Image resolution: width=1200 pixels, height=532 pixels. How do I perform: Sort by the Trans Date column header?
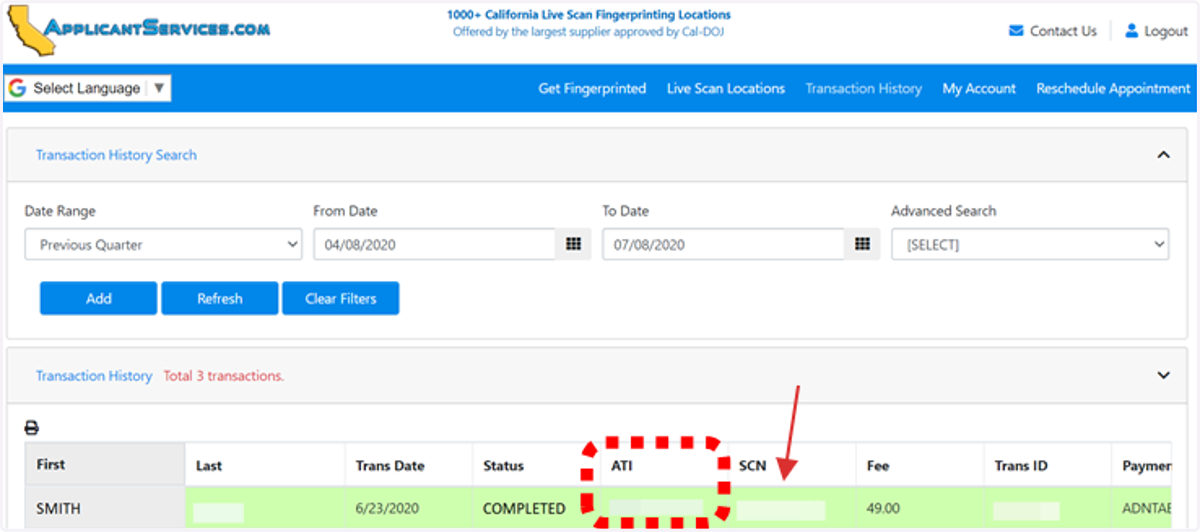408,465
